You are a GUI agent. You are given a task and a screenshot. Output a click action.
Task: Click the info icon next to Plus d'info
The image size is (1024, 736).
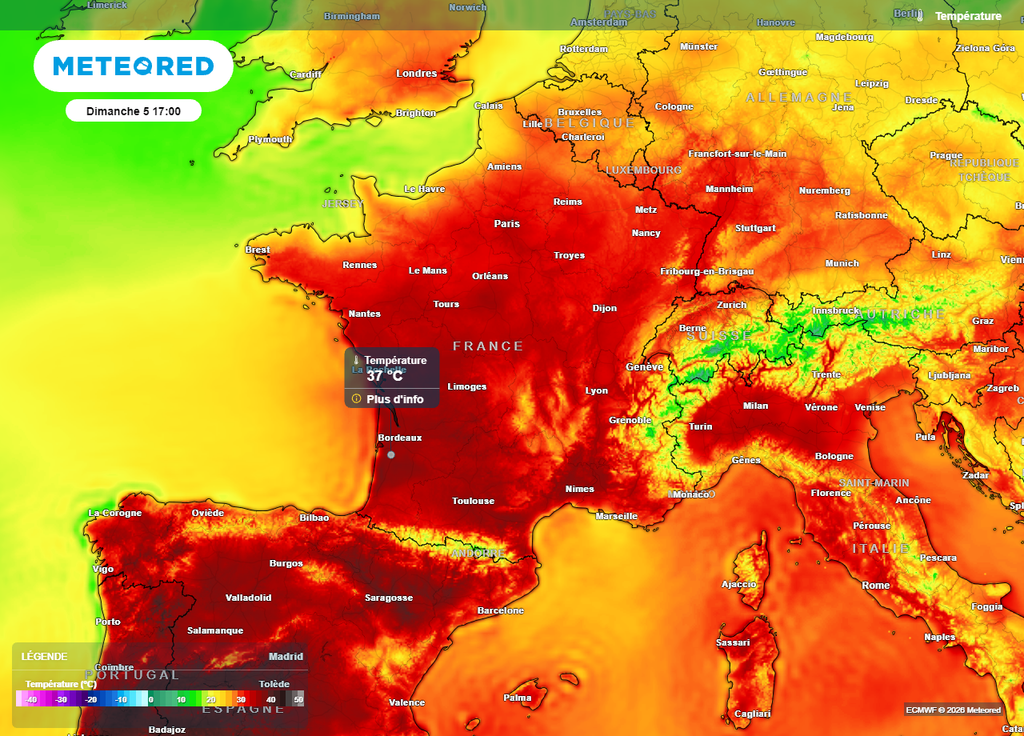(357, 398)
